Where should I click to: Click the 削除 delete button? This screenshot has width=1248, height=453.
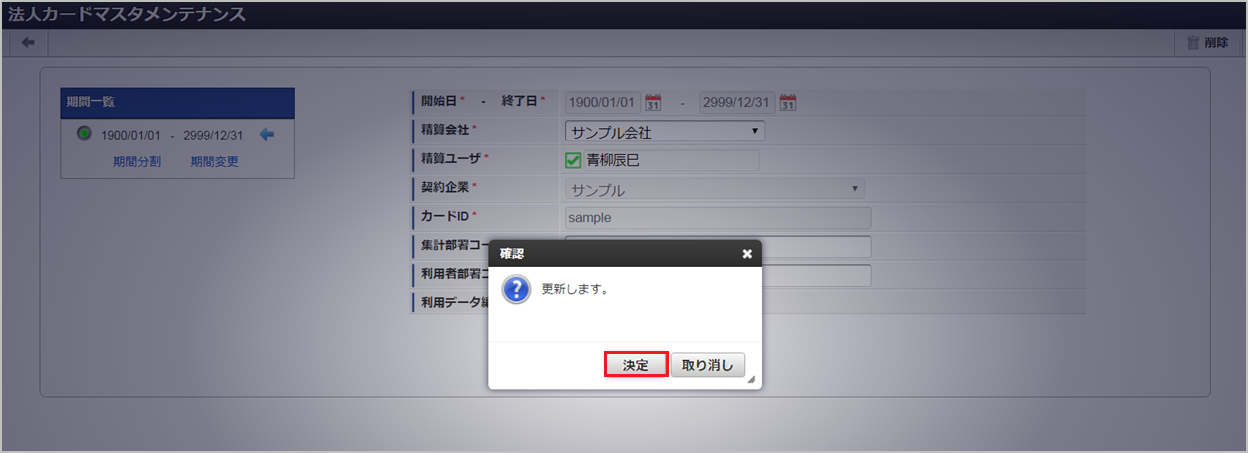click(x=1207, y=43)
